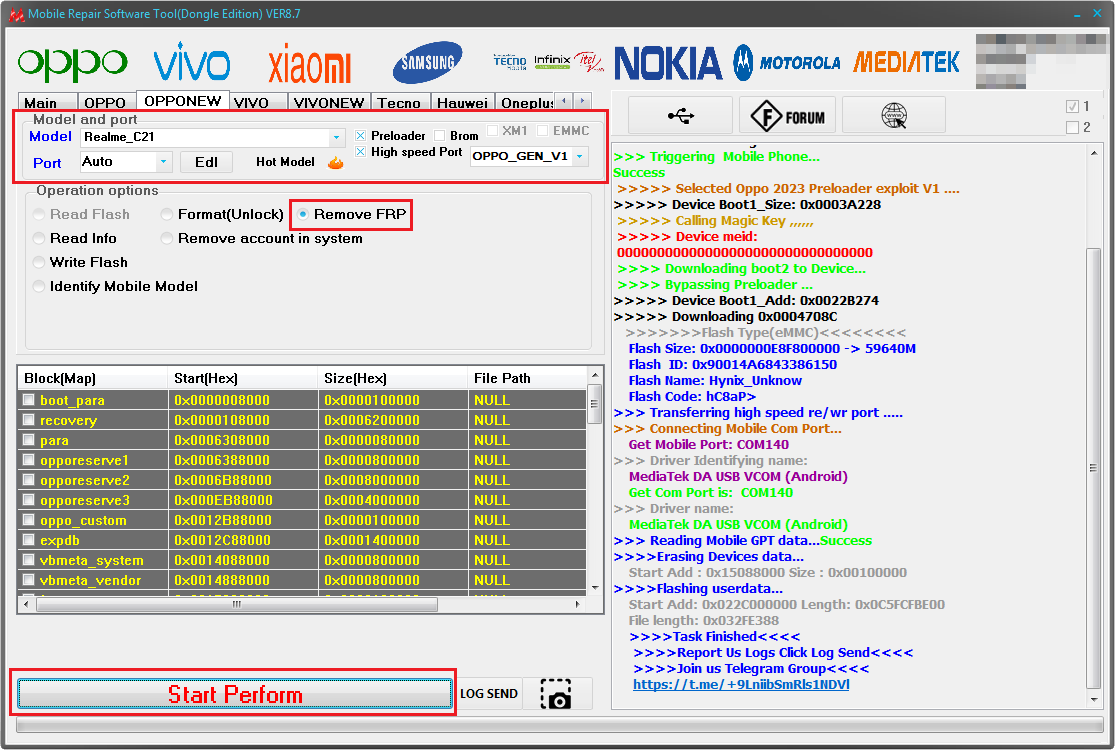Click the USB connection icon button

(681, 115)
